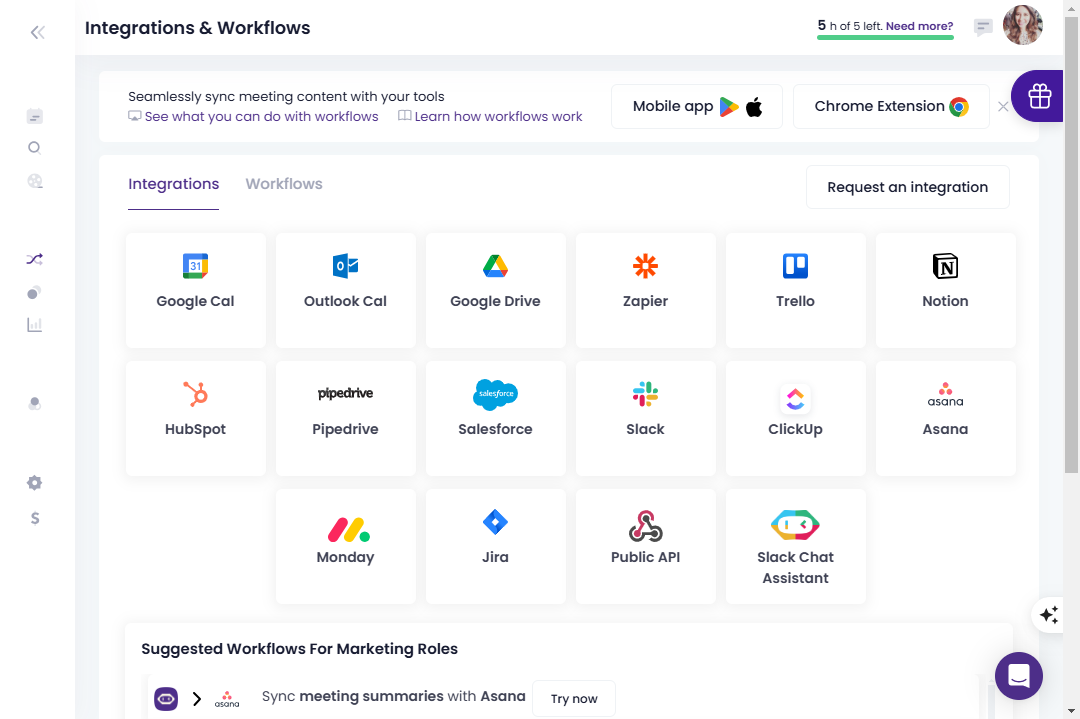Open the Pipedrive integration card
The width and height of the screenshot is (1080, 719).
coord(346,418)
